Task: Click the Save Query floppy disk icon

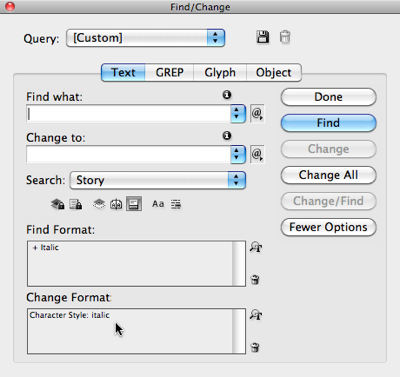Action: pyautogui.click(x=263, y=37)
